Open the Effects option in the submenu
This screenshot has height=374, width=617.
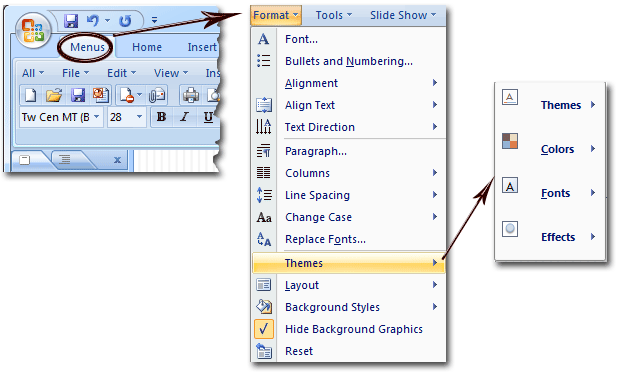[x=549, y=237]
